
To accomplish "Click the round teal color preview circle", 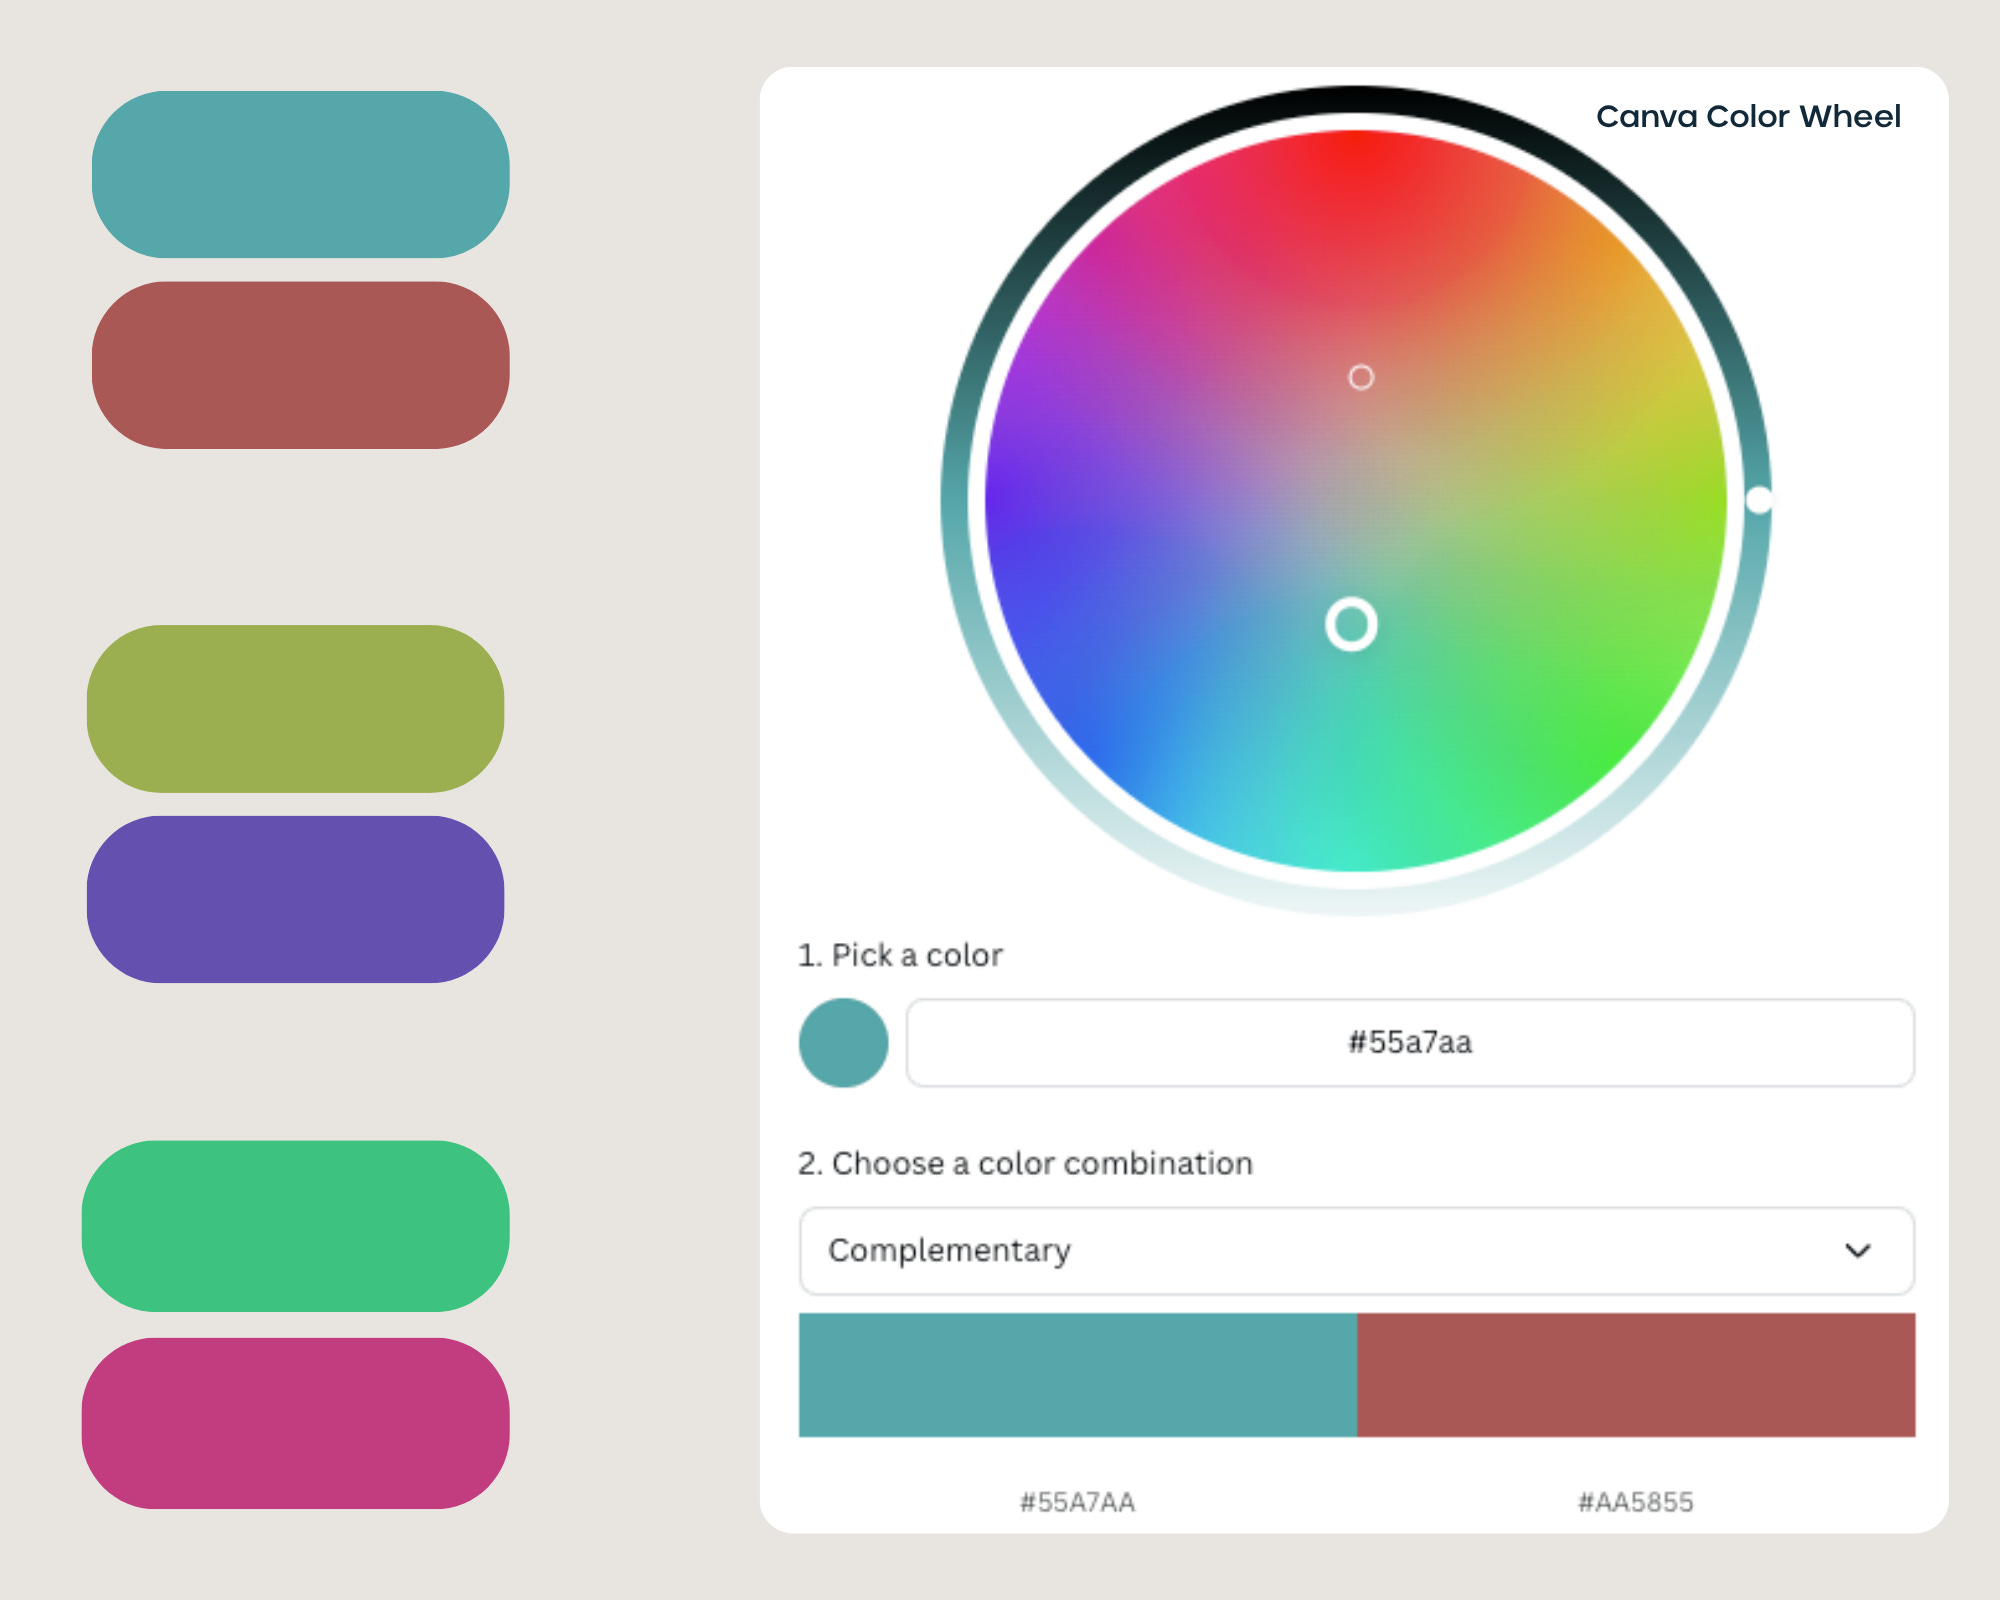I will coord(843,1042).
